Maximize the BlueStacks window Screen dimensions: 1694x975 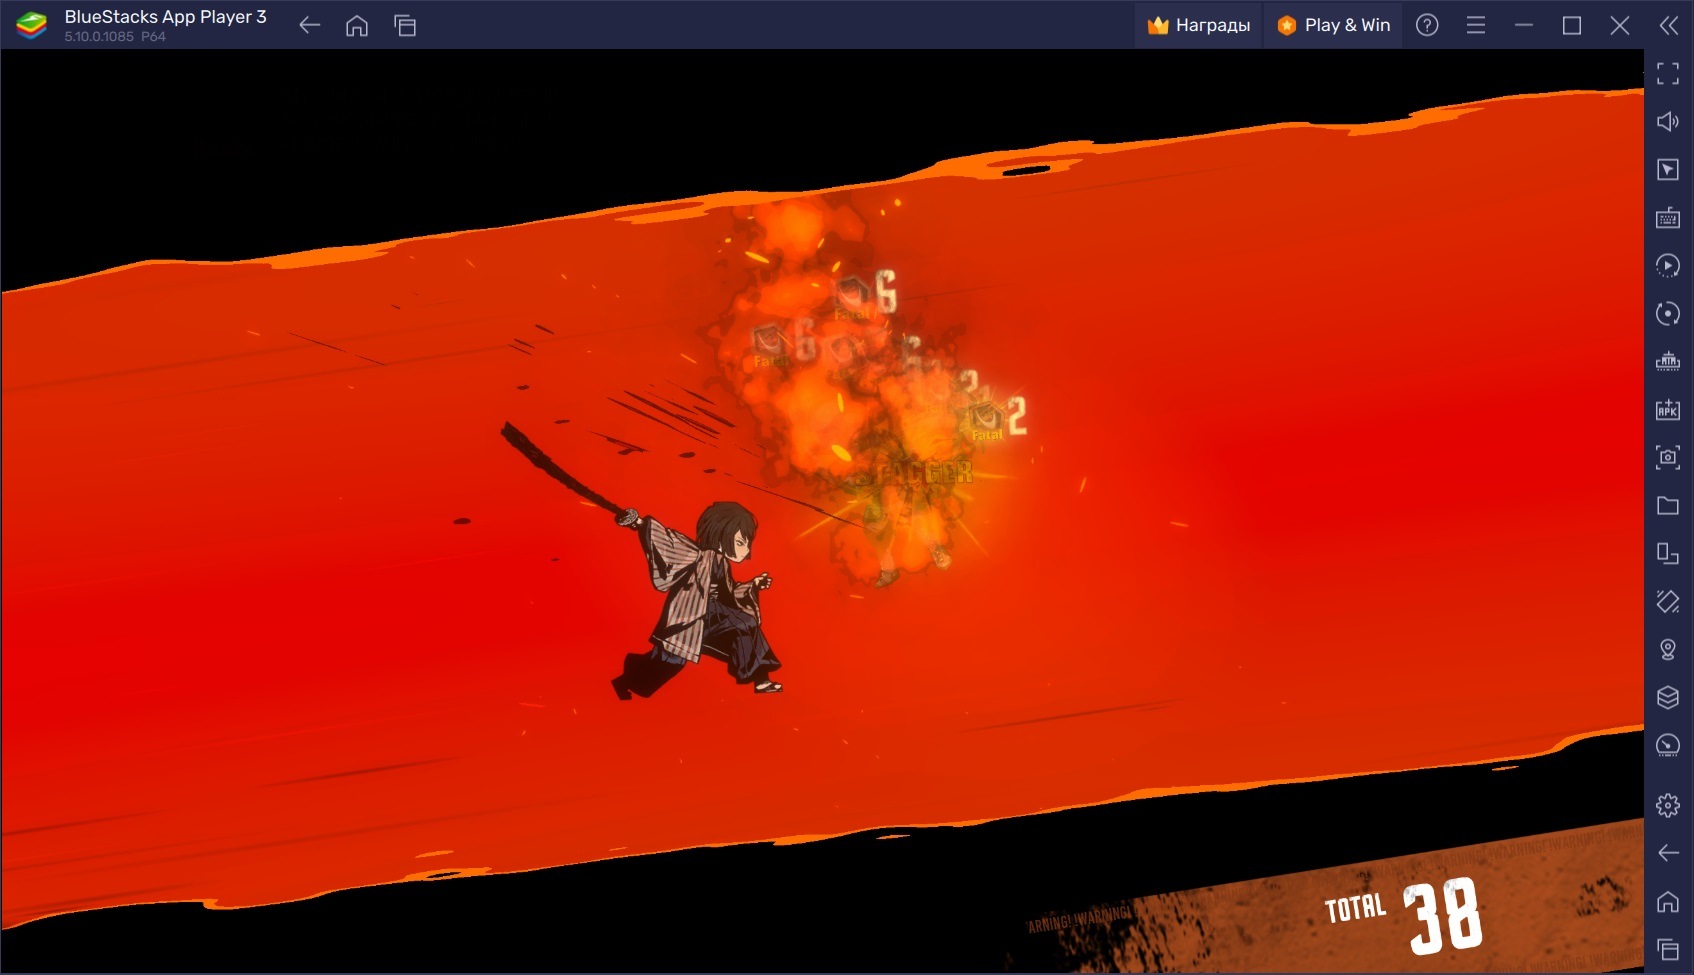pyautogui.click(x=1572, y=25)
